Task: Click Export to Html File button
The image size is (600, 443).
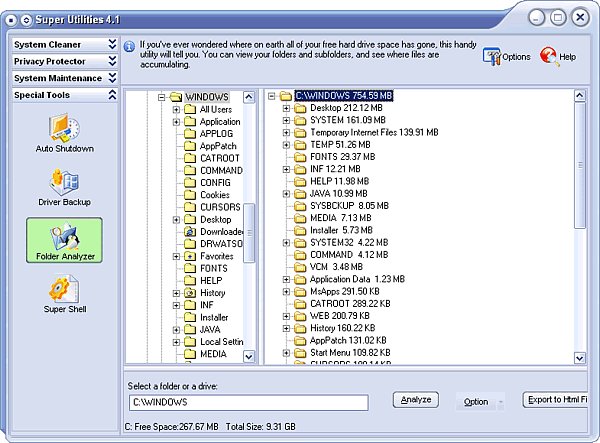Action: [555, 400]
